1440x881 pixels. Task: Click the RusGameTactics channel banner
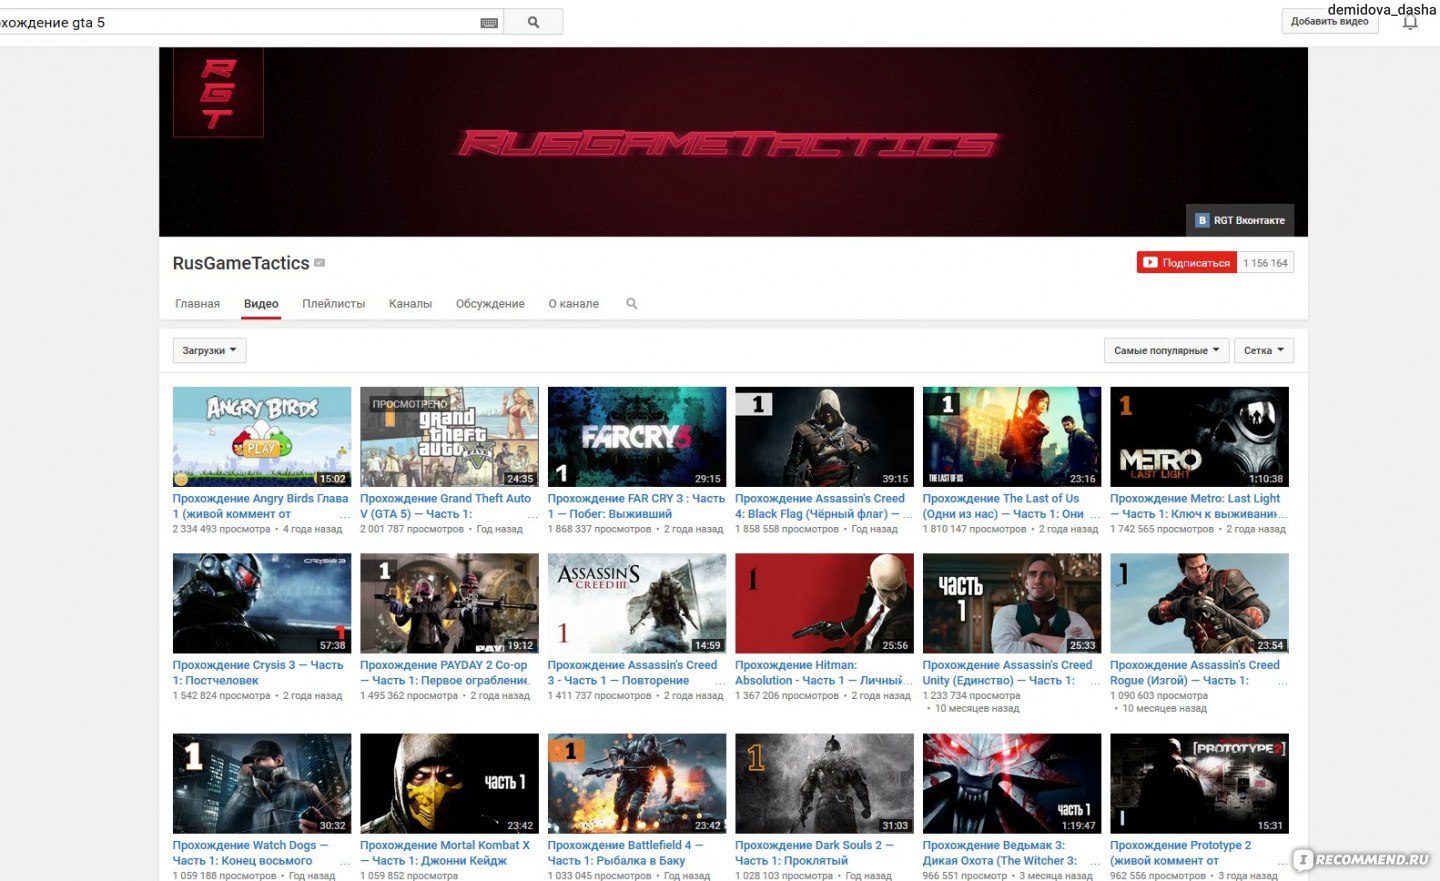tap(733, 142)
